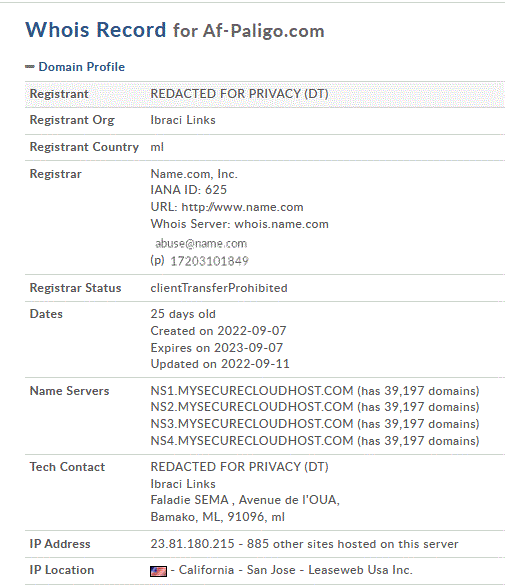Click the REDACTED FOR PRIVACY registrant value

239,94
